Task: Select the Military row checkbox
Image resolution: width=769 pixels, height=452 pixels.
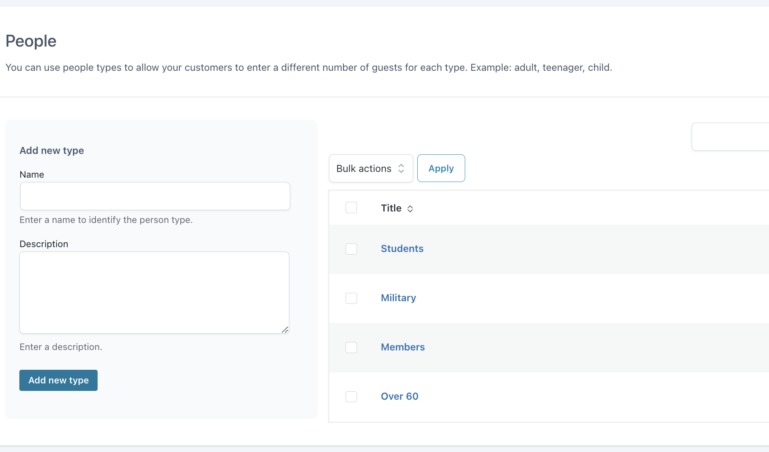Action: (x=351, y=298)
